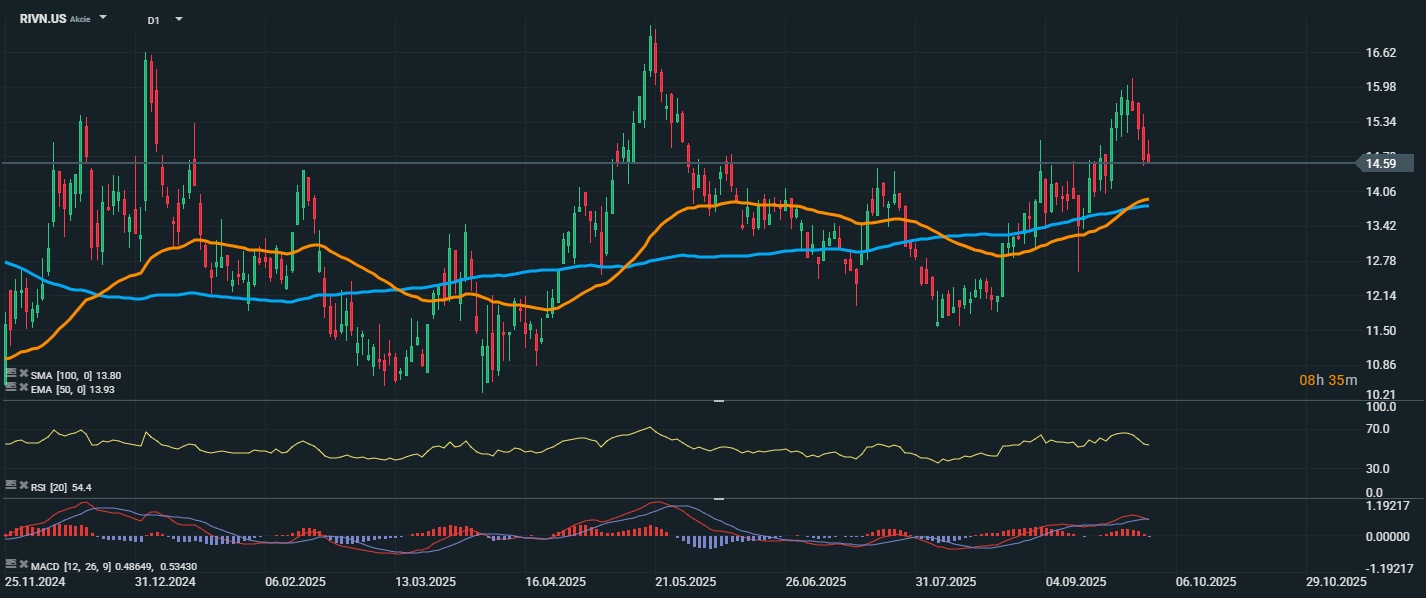Screen dimensions: 1426x598
Task: Open MACD indicator settings icon
Action: pos(10,564)
